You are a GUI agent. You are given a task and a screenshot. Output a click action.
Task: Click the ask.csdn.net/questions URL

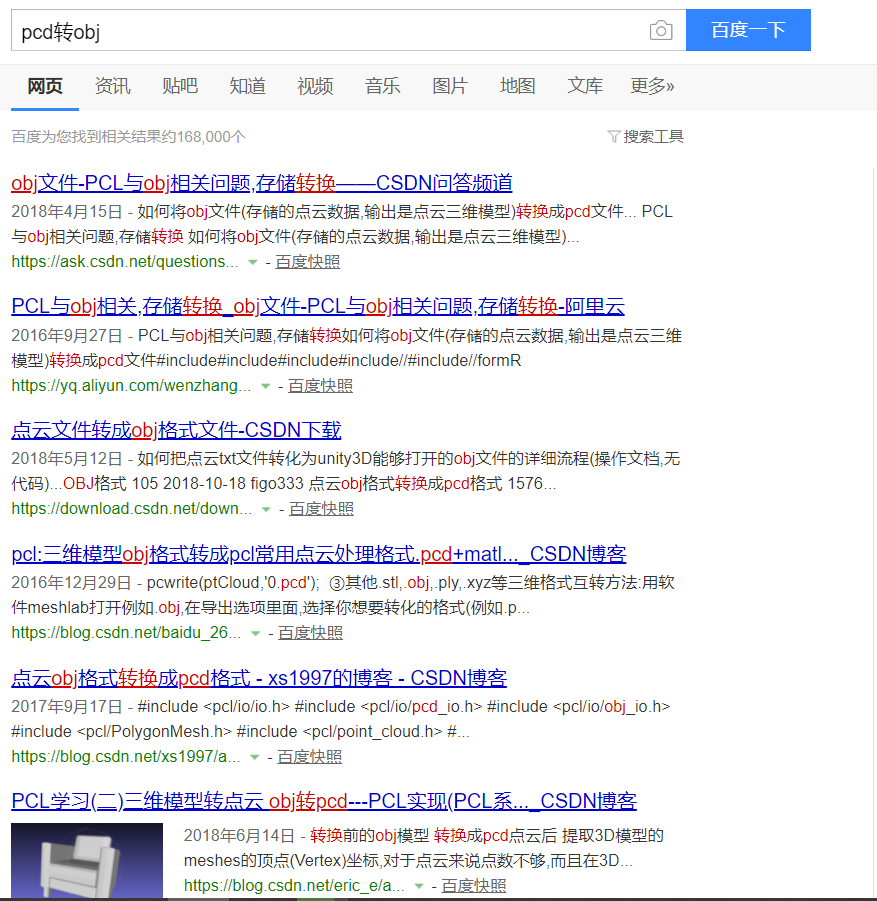(125, 261)
